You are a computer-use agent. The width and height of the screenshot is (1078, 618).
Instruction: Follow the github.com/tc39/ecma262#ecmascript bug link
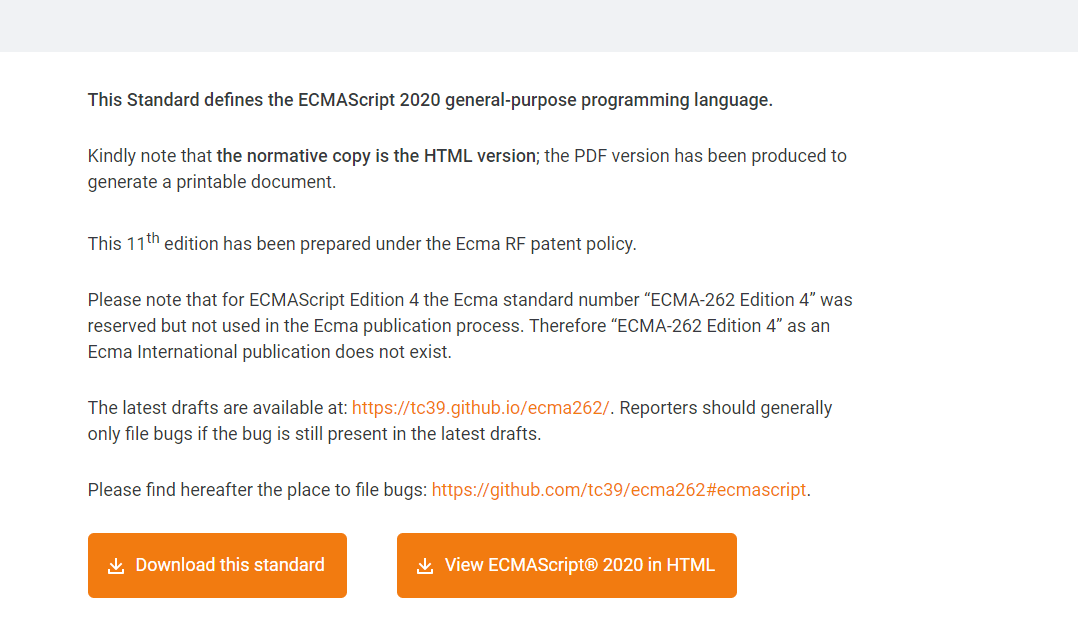(618, 490)
